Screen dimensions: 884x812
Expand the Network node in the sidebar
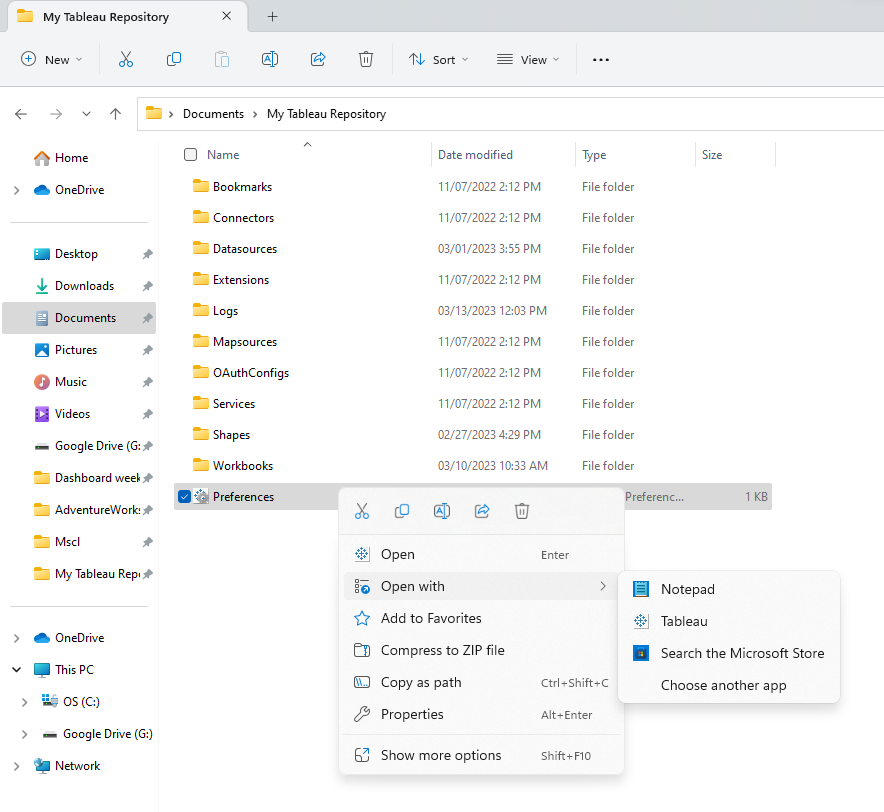18,766
